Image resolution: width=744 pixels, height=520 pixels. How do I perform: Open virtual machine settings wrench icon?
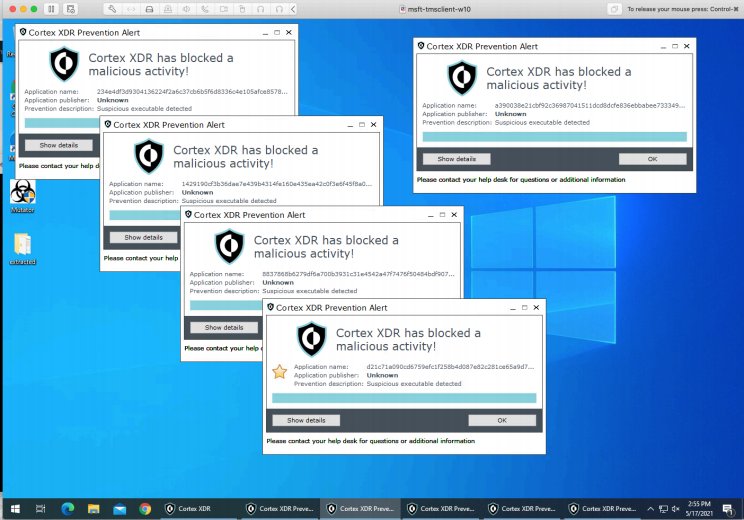coord(112,9)
